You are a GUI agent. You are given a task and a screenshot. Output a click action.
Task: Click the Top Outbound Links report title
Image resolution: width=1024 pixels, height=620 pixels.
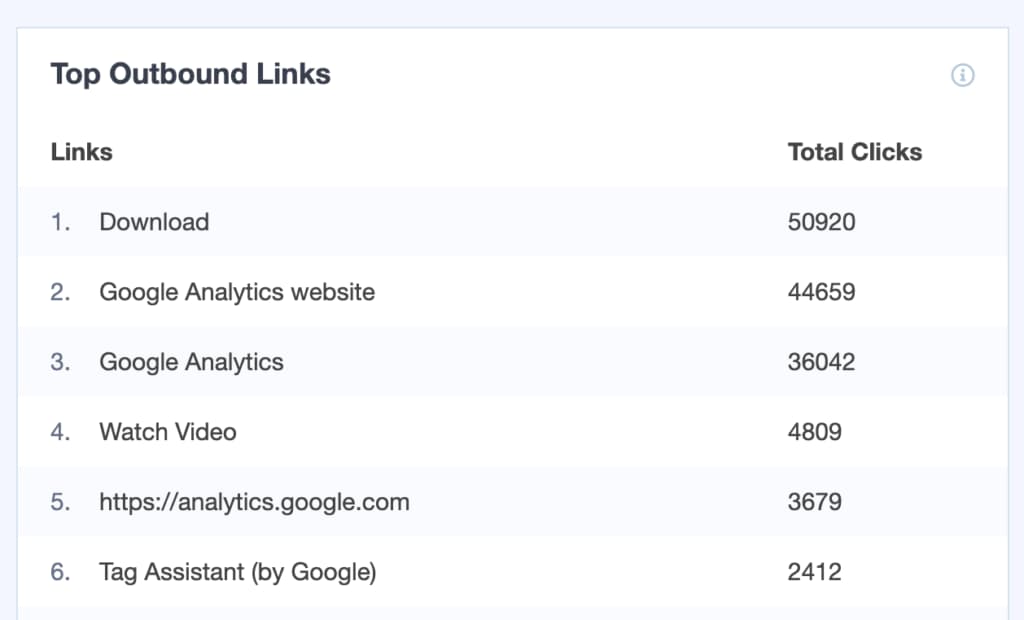[x=189, y=74]
